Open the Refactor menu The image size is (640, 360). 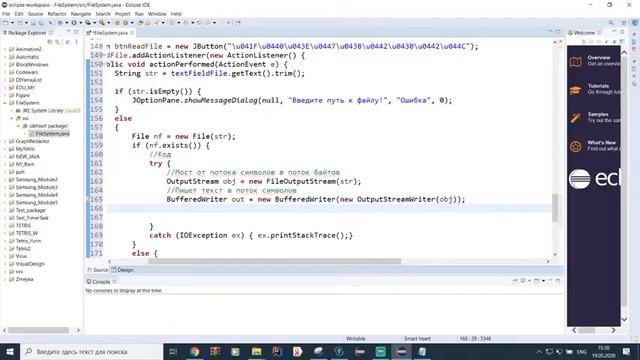(57, 14)
